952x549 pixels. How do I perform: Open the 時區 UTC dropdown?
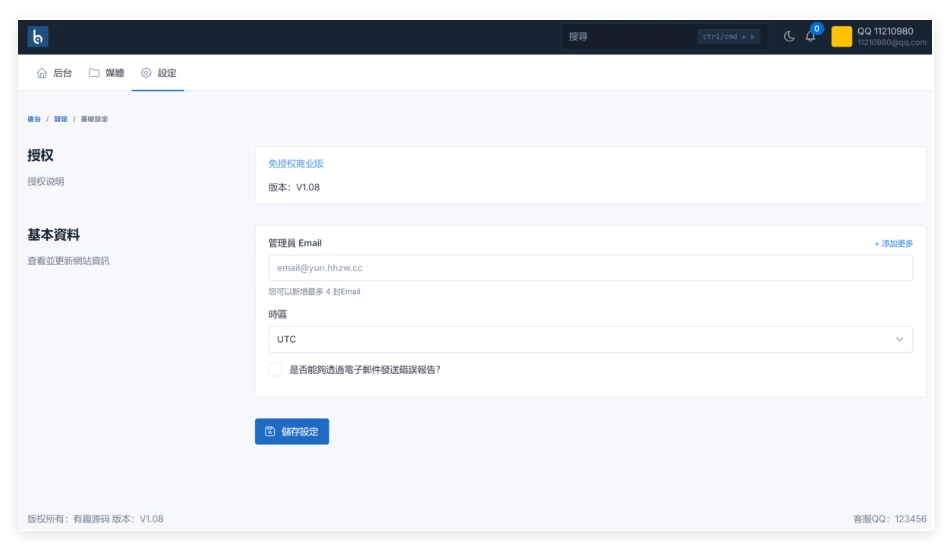coord(590,339)
